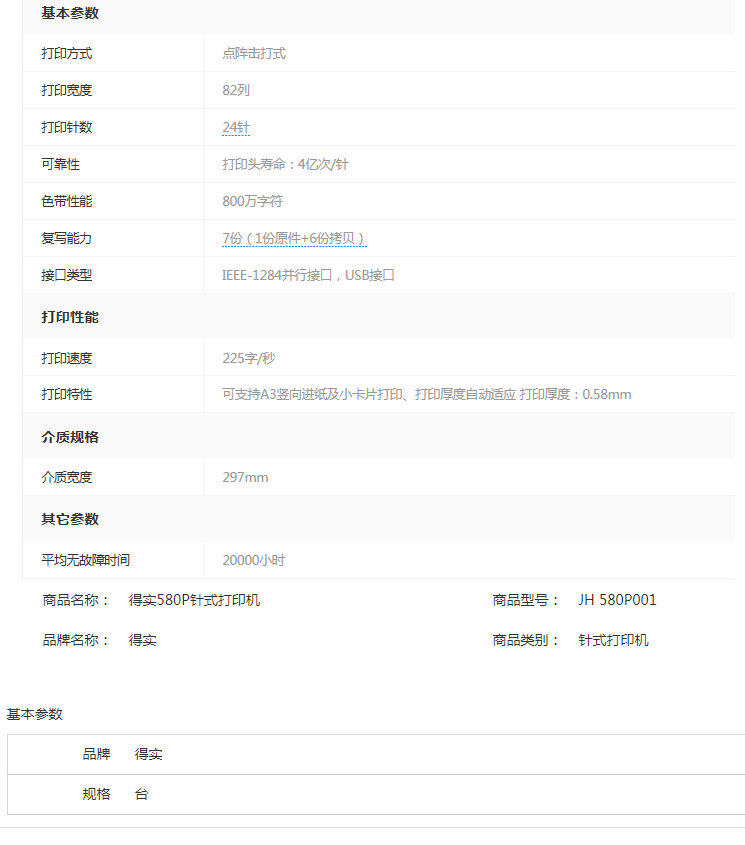Select the value 点阵击打式

click(x=254, y=53)
